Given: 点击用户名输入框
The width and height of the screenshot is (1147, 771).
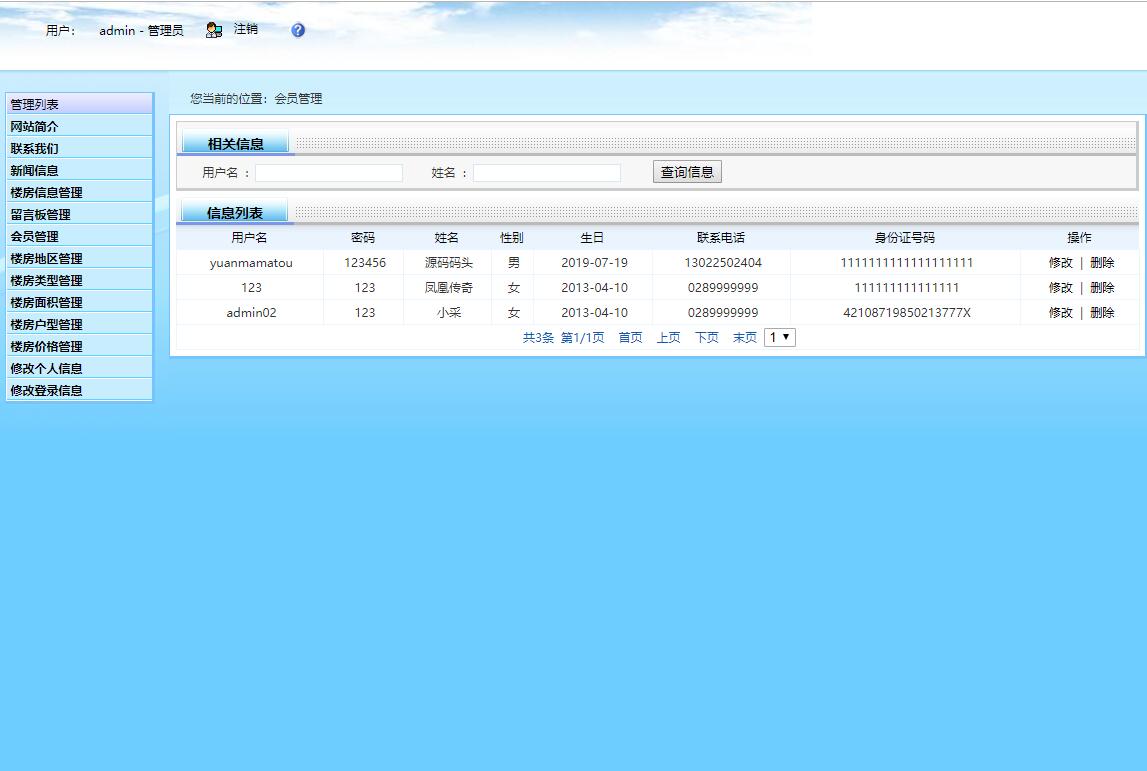Looking at the screenshot, I should (x=329, y=171).
